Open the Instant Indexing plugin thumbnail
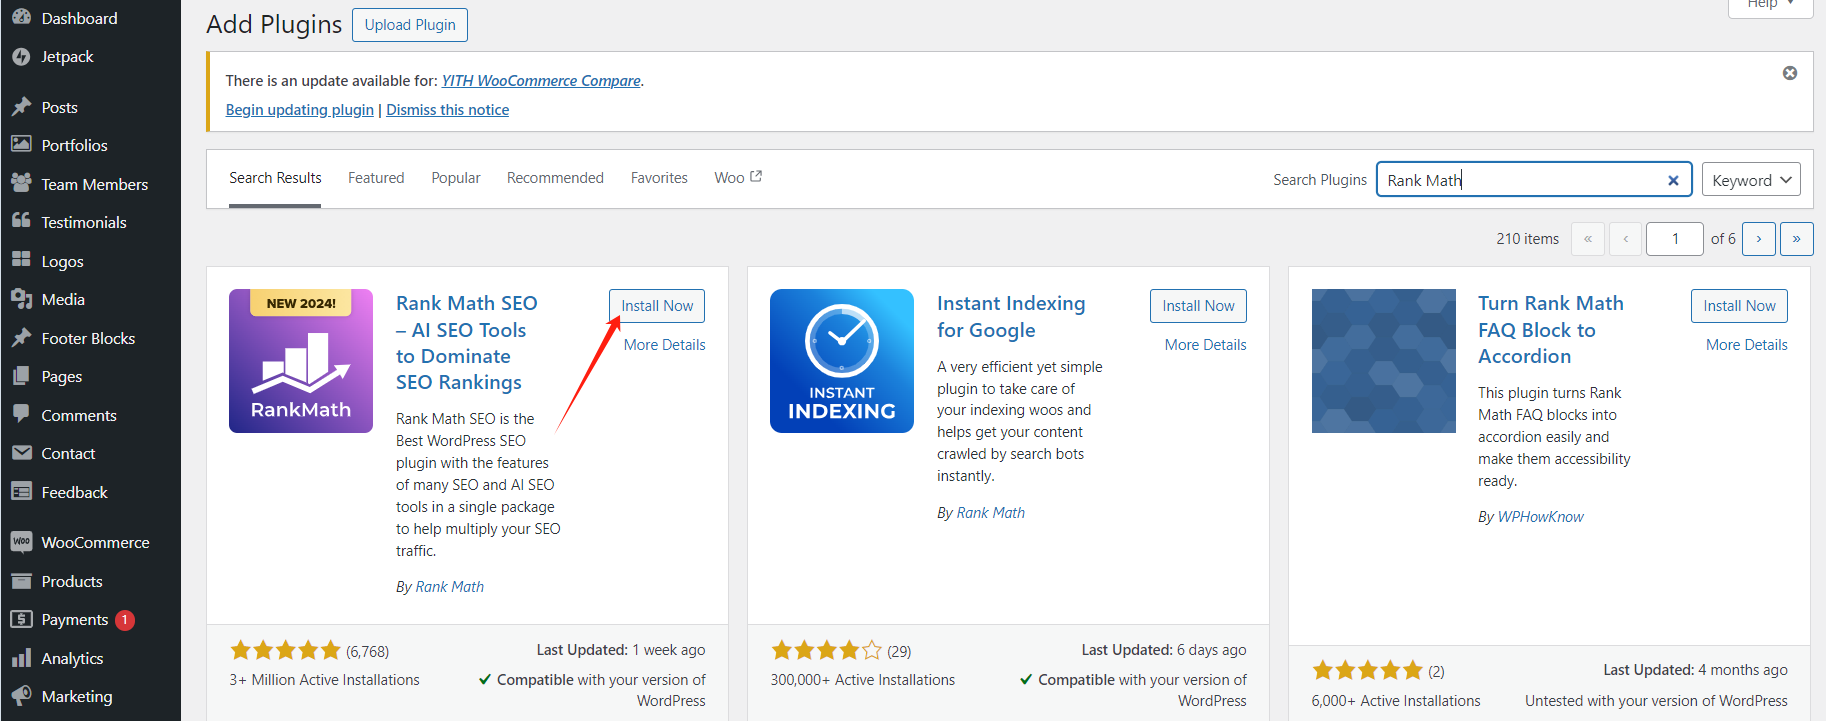This screenshot has width=1826, height=721. [842, 361]
